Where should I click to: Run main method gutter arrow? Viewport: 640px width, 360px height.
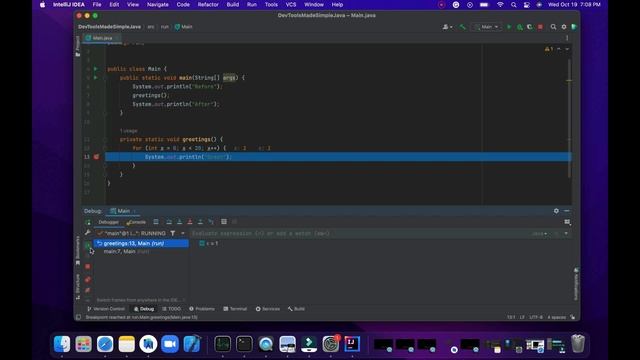pos(96,77)
